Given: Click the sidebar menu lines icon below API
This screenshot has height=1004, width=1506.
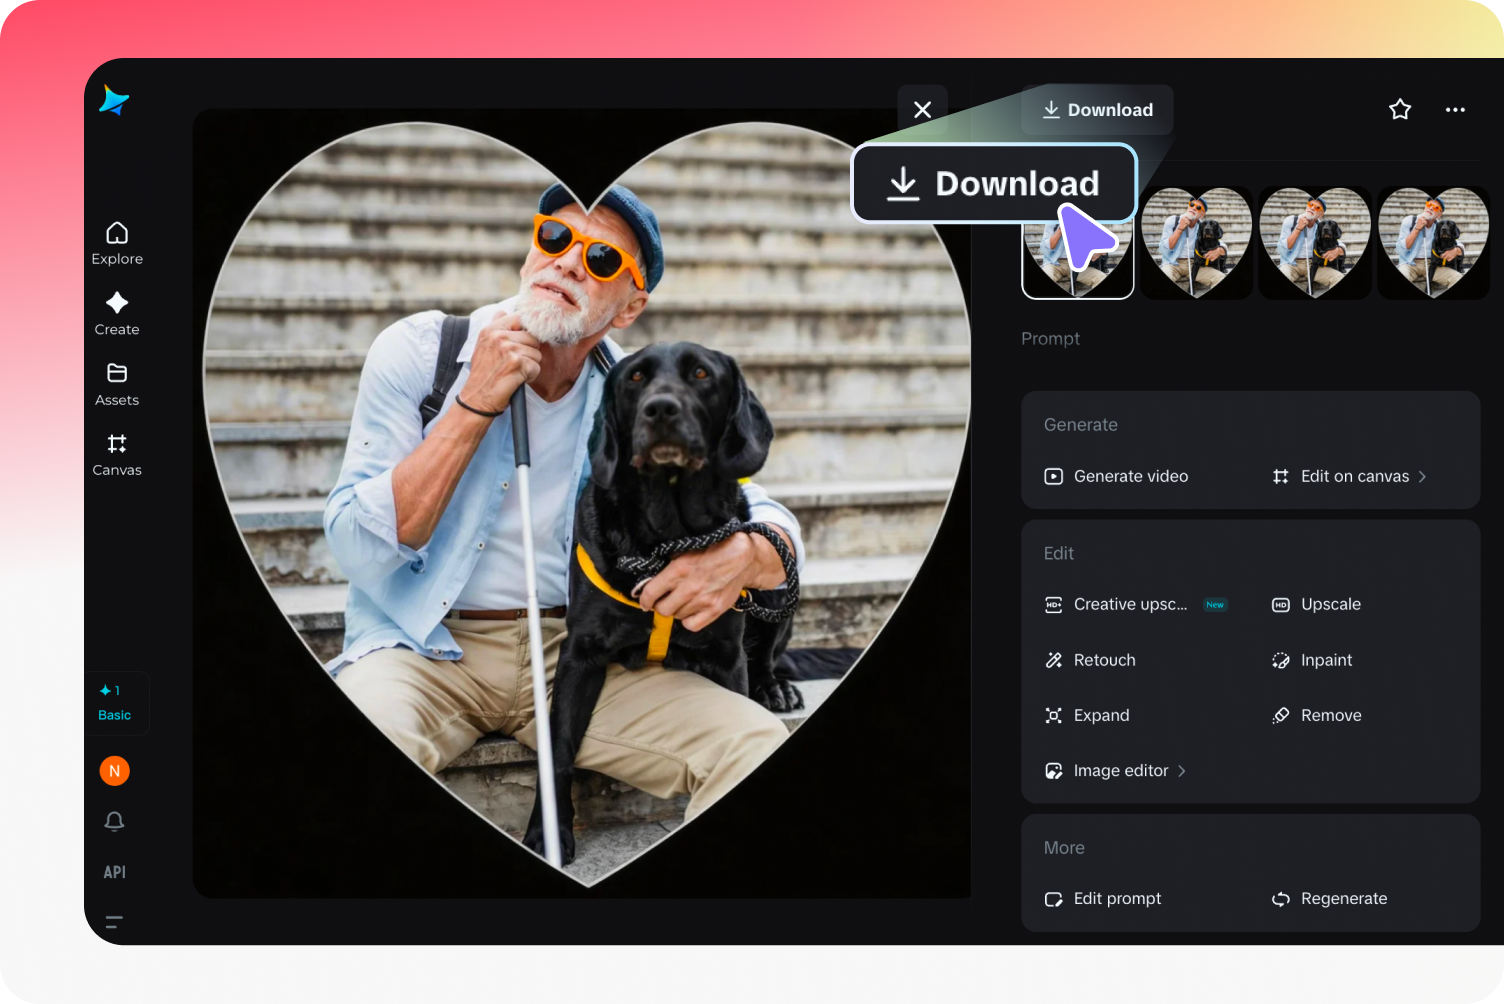Looking at the screenshot, I should pyautogui.click(x=114, y=922).
